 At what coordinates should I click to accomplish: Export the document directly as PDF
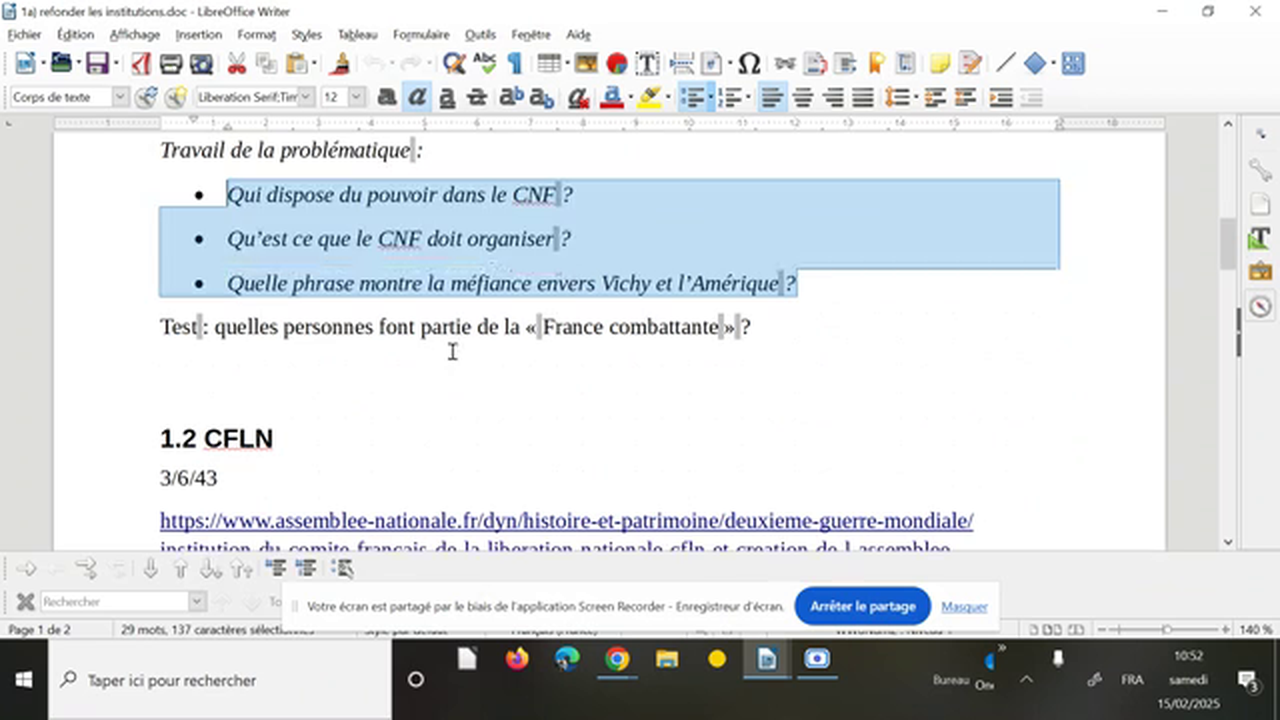(x=141, y=63)
